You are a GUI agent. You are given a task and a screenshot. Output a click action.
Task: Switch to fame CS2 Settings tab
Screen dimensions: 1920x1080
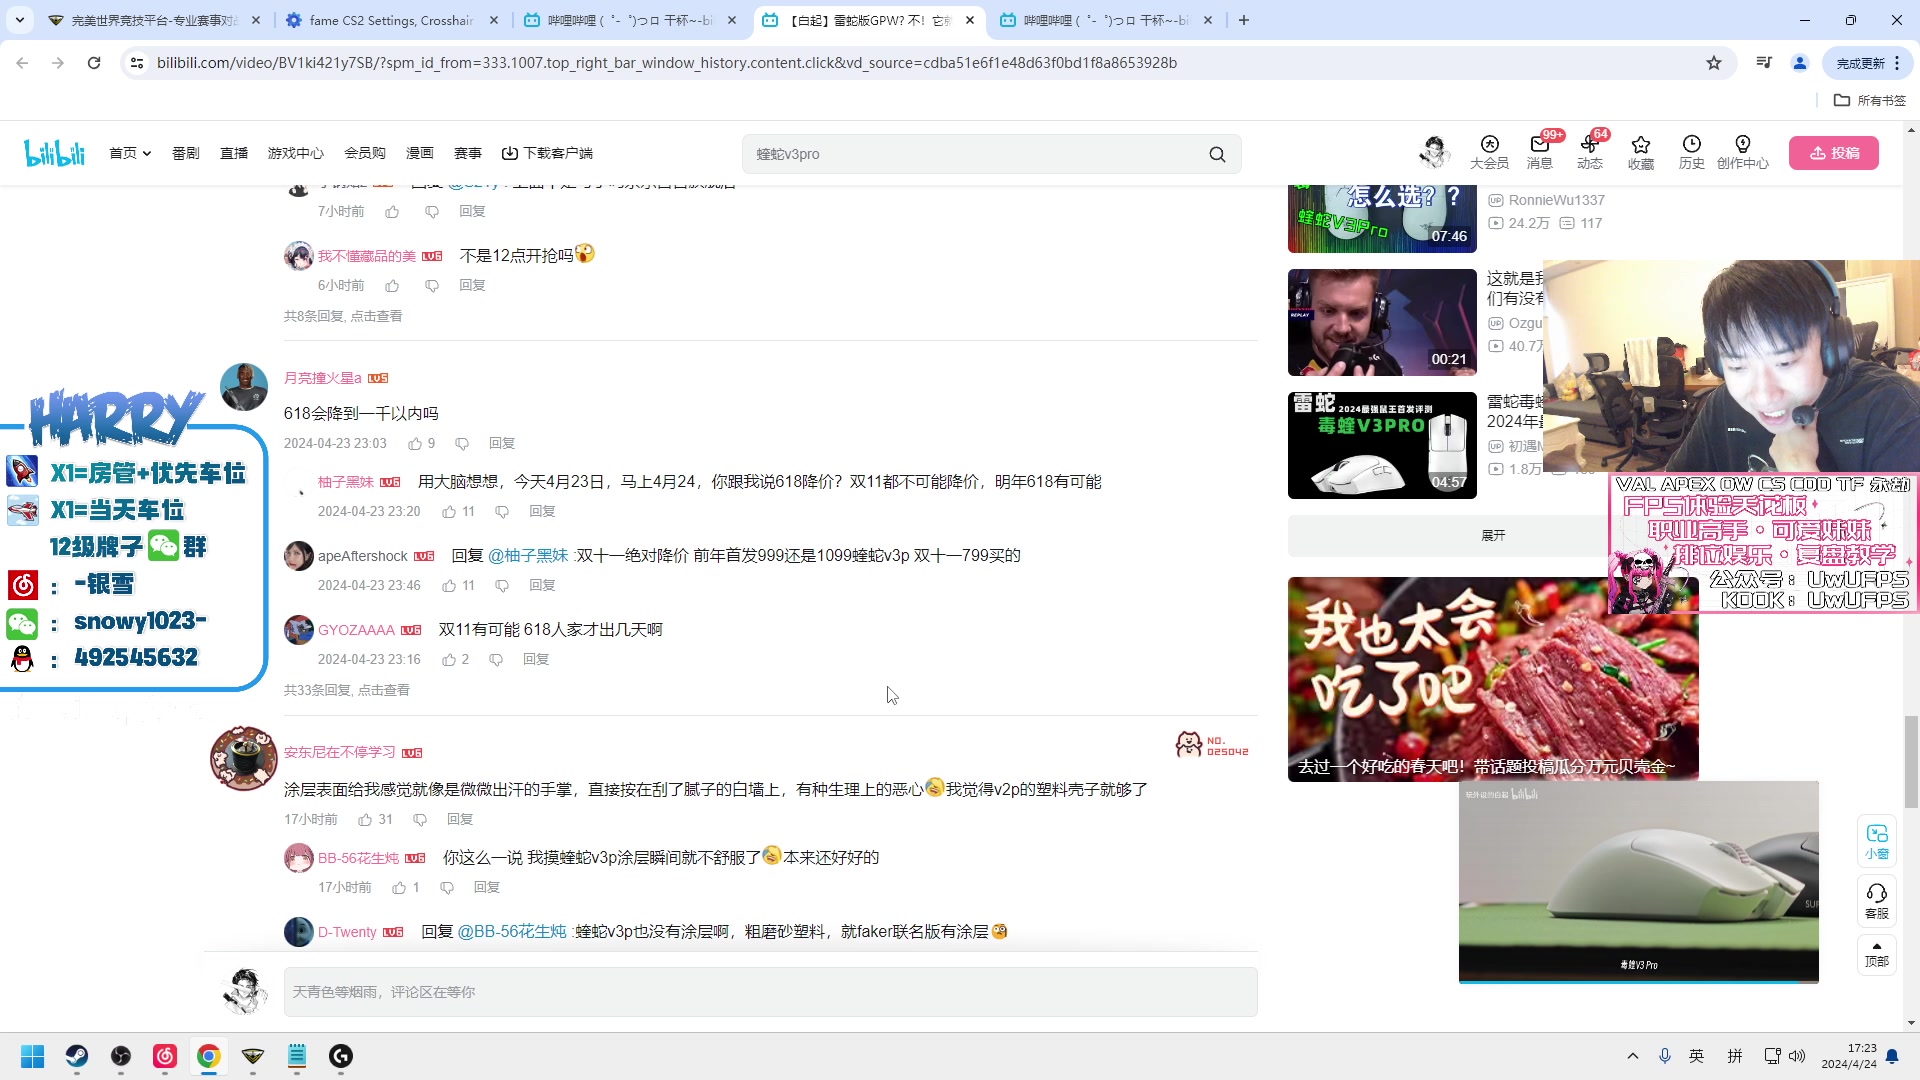(390, 20)
